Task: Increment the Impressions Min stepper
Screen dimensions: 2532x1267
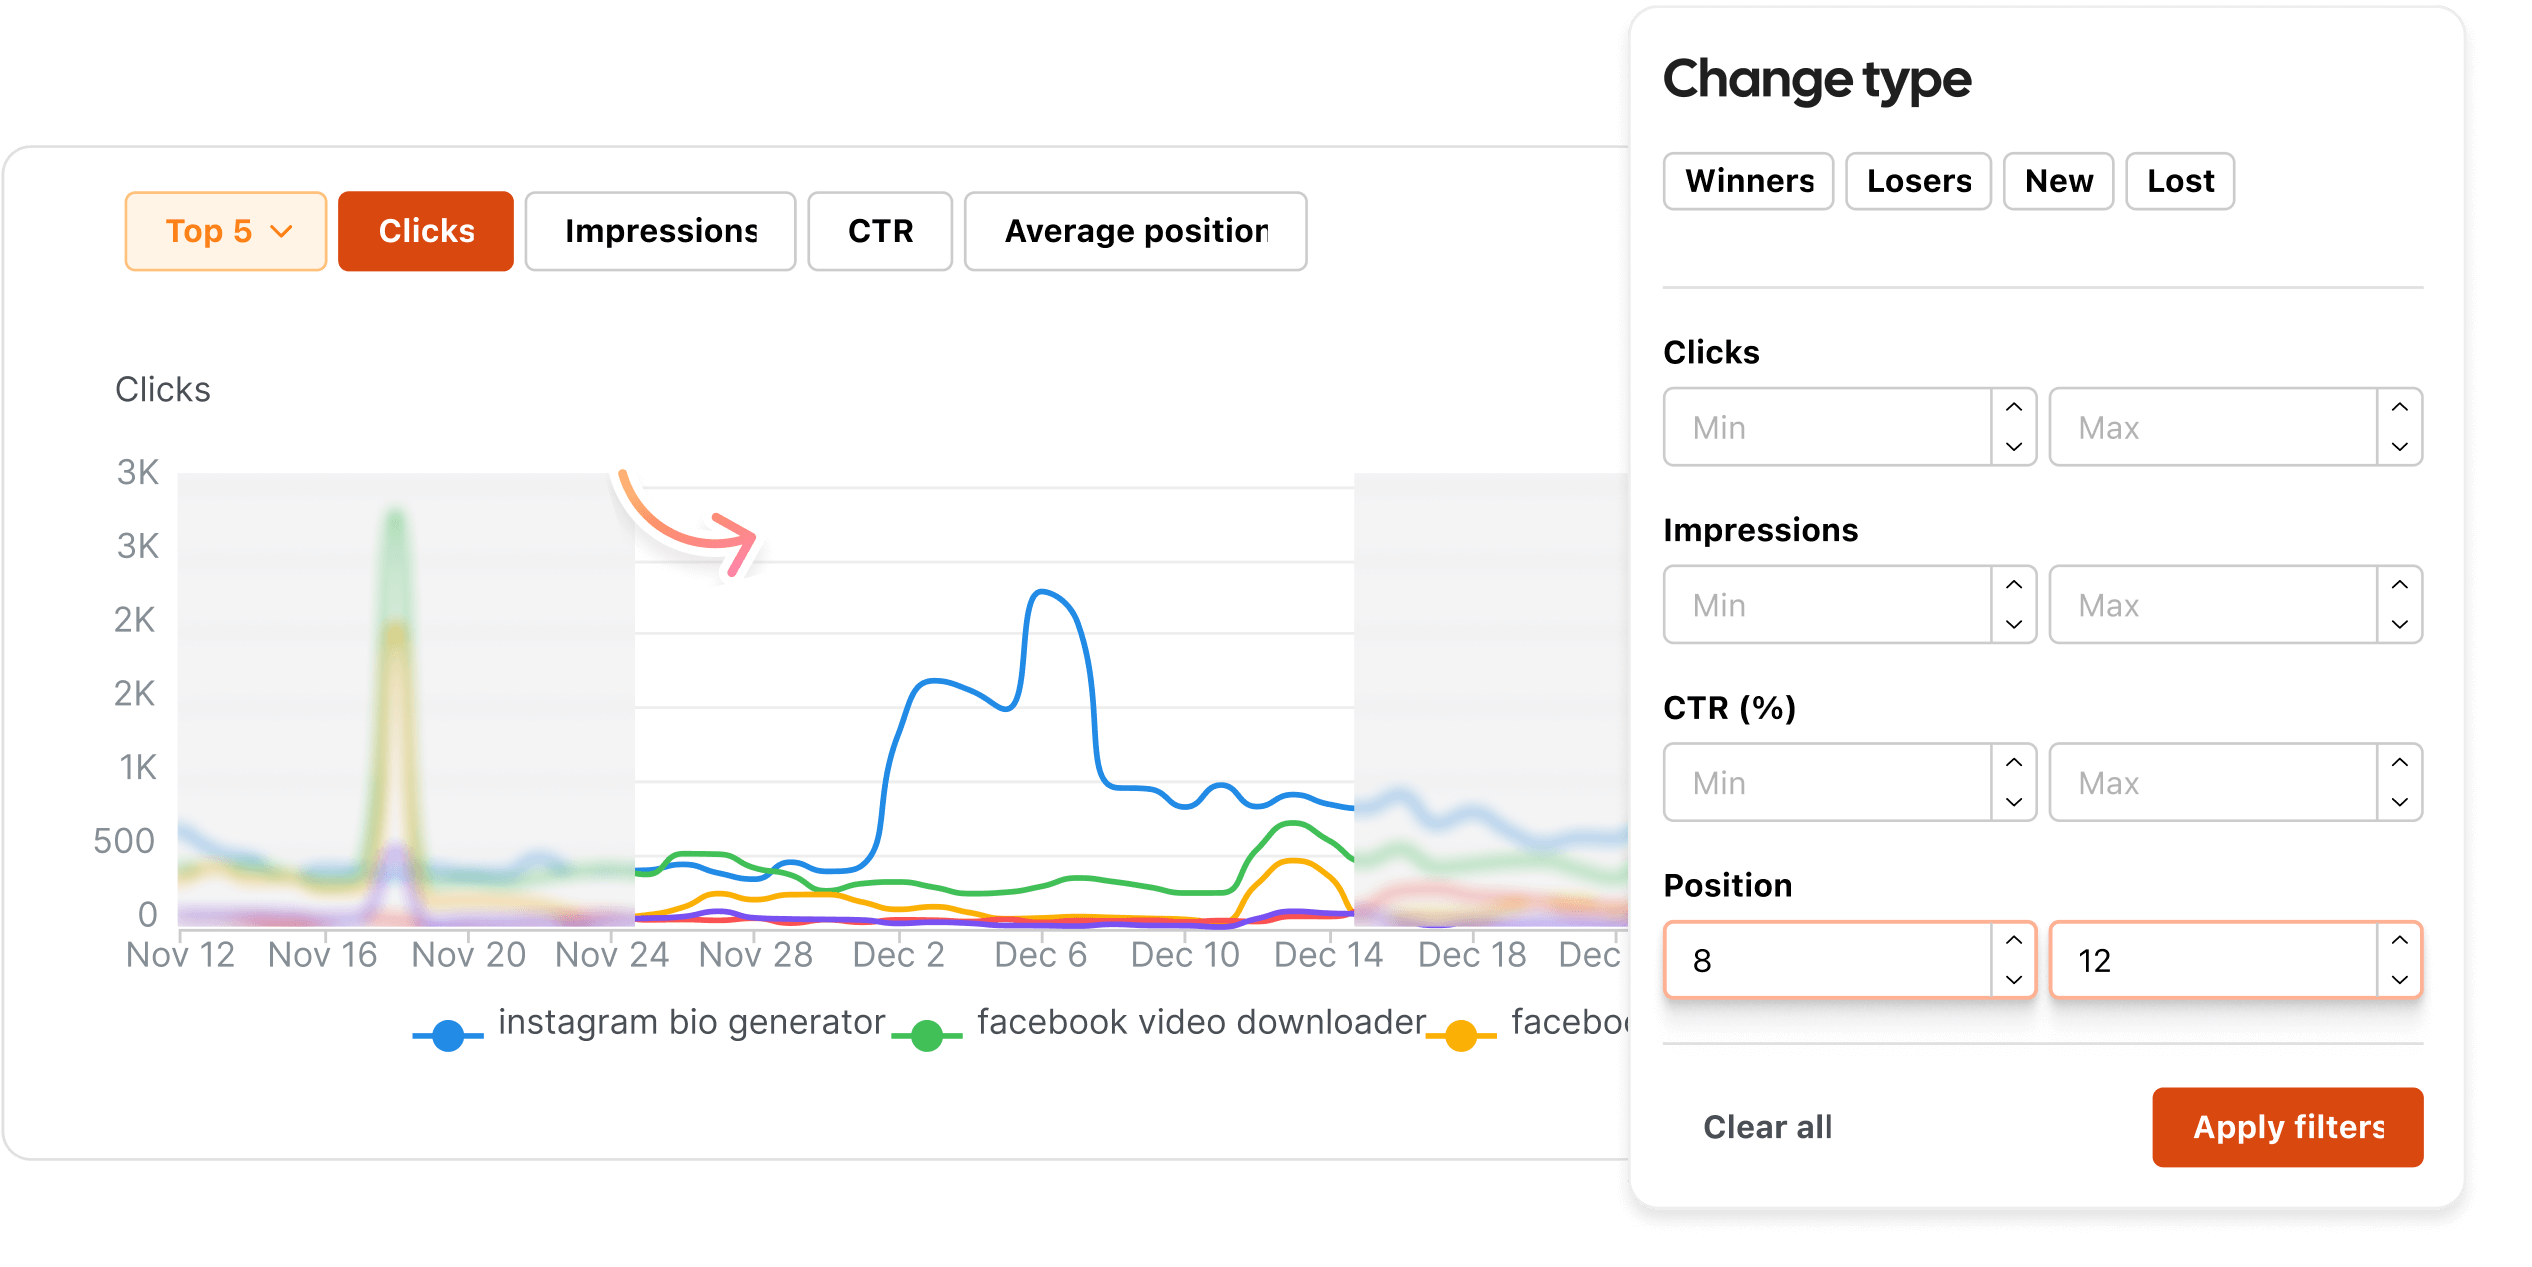Action: coord(2013,588)
